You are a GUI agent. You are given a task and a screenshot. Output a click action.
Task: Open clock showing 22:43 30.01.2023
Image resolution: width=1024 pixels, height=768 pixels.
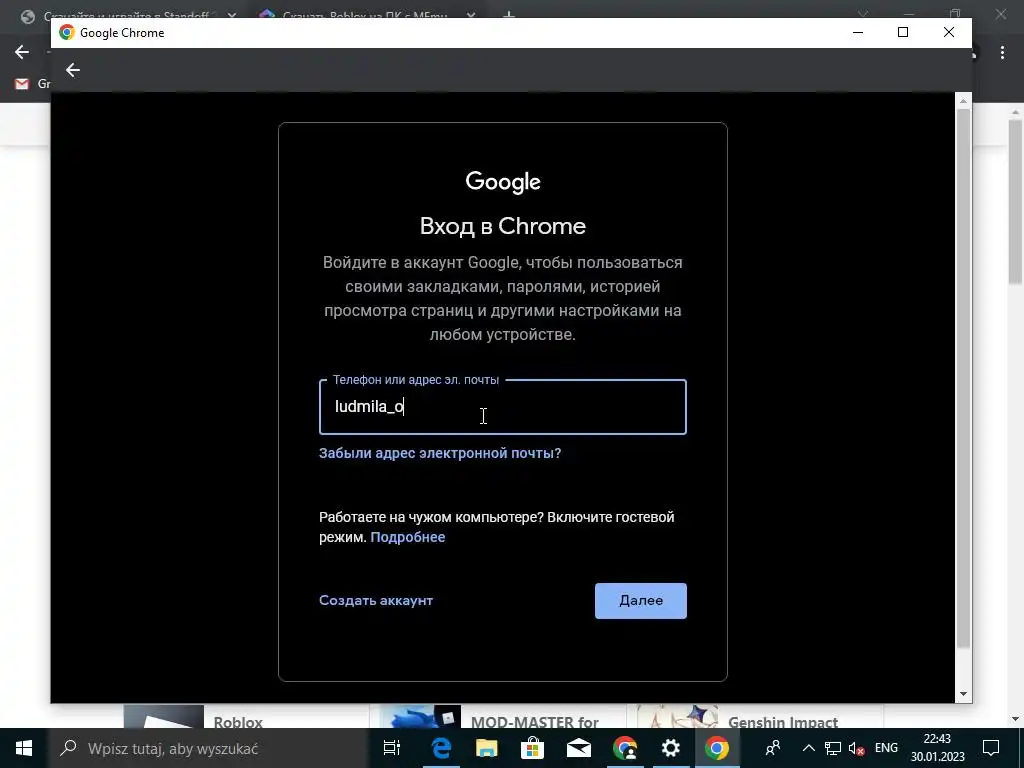point(937,748)
